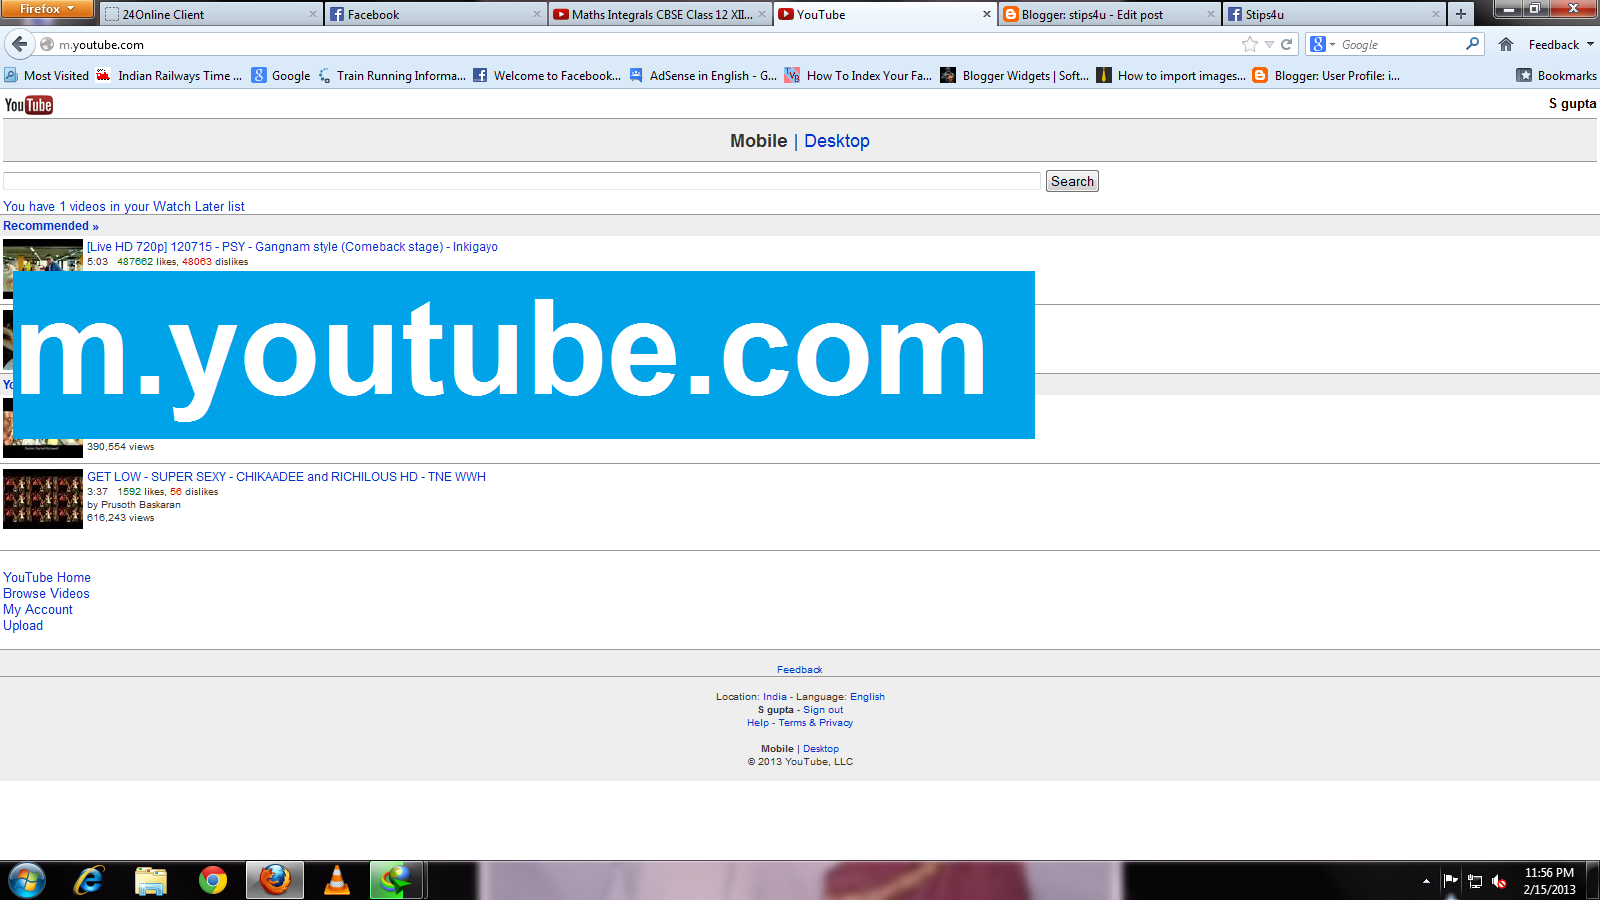Viewport: 1600px width, 900px height.
Task: Switch to Maths Integrals CBSE tab
Action: click(660, 14)
